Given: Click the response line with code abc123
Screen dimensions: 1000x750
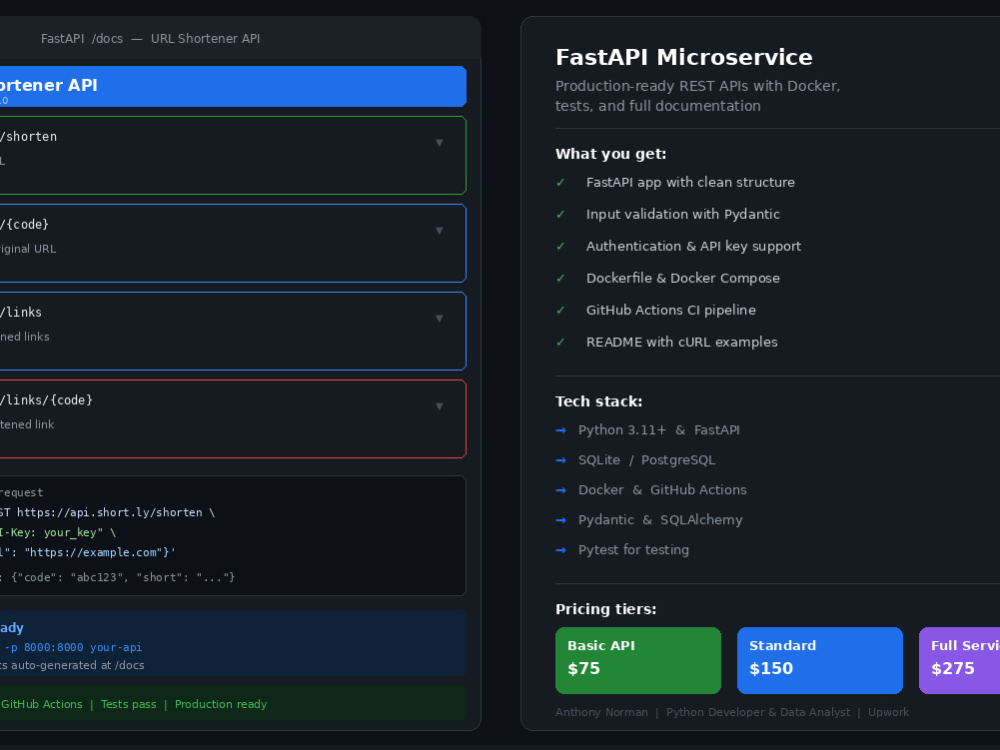Looking at the screenshot, I should pos(117,577).
